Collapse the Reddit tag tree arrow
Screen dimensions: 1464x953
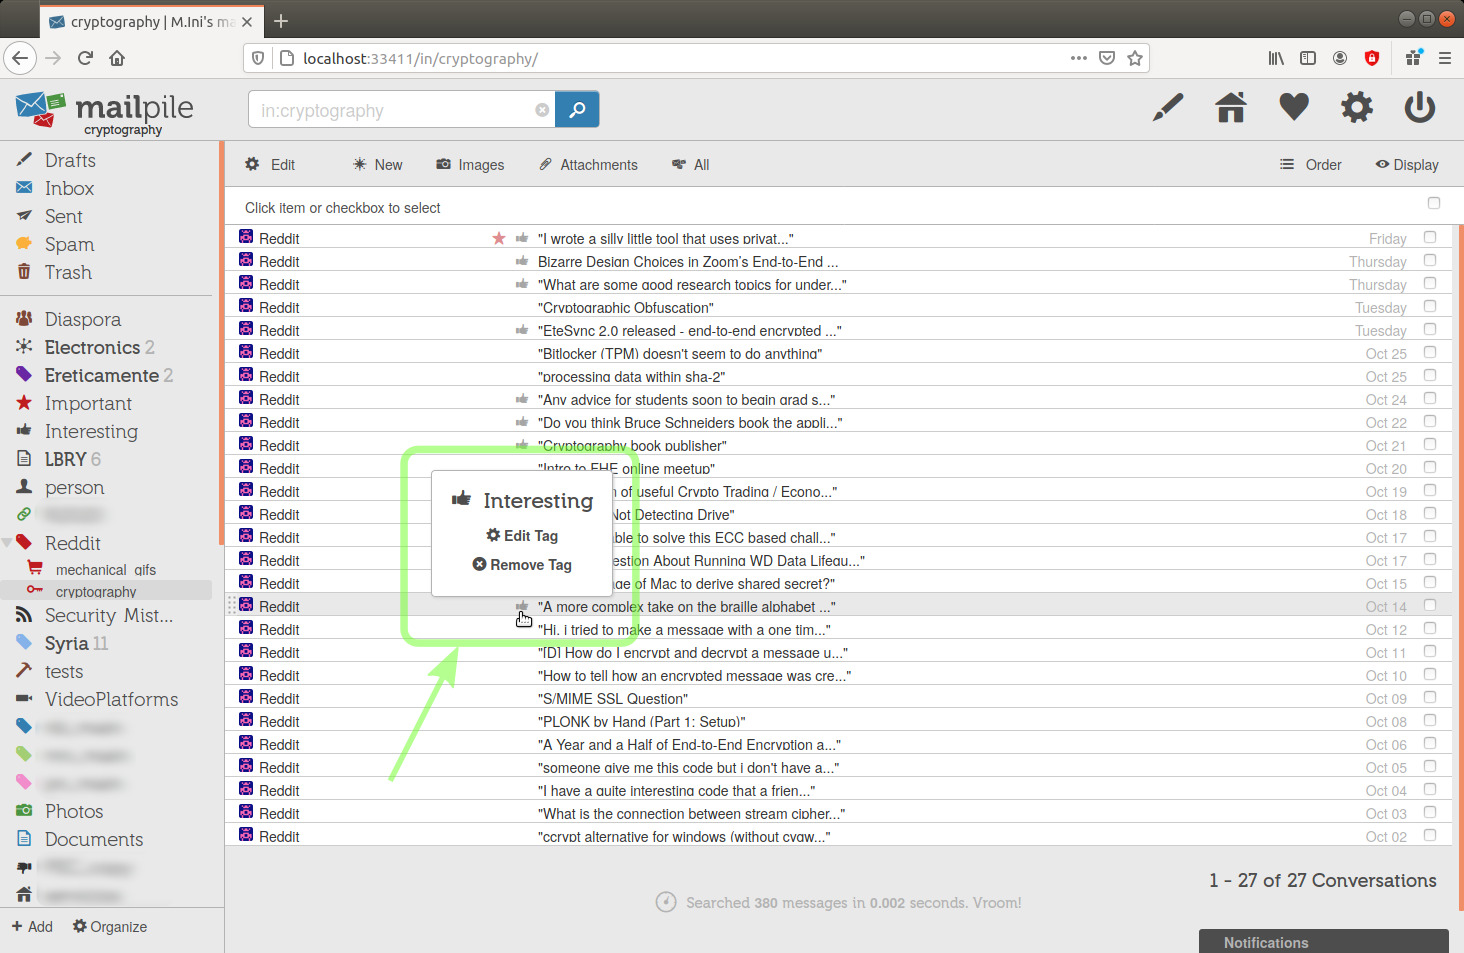(7, 543)
